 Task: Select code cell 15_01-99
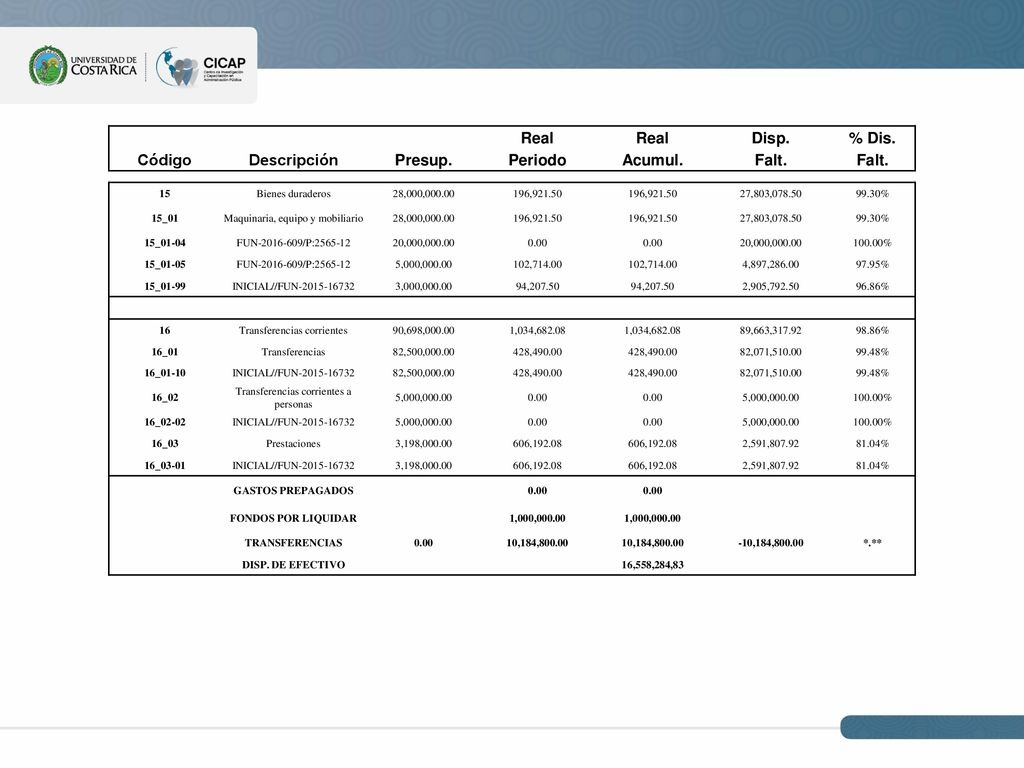tap(165, 286)
